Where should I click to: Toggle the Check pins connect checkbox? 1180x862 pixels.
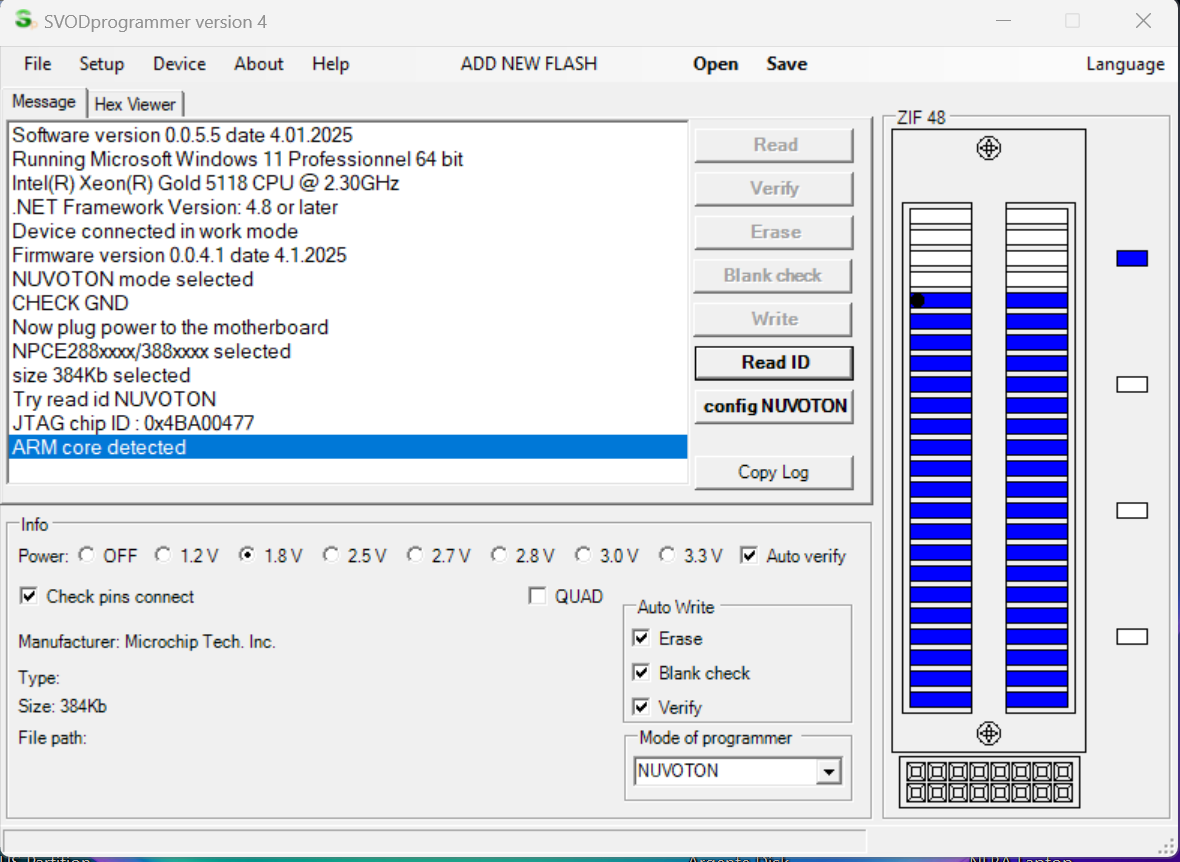click(29, 596)
